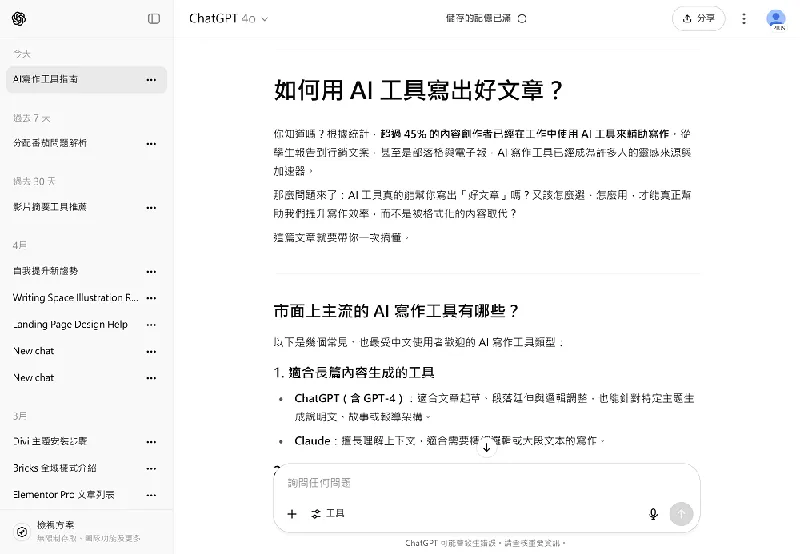Click the 分享 share button
800x554 pixels.
click(698, 19)
